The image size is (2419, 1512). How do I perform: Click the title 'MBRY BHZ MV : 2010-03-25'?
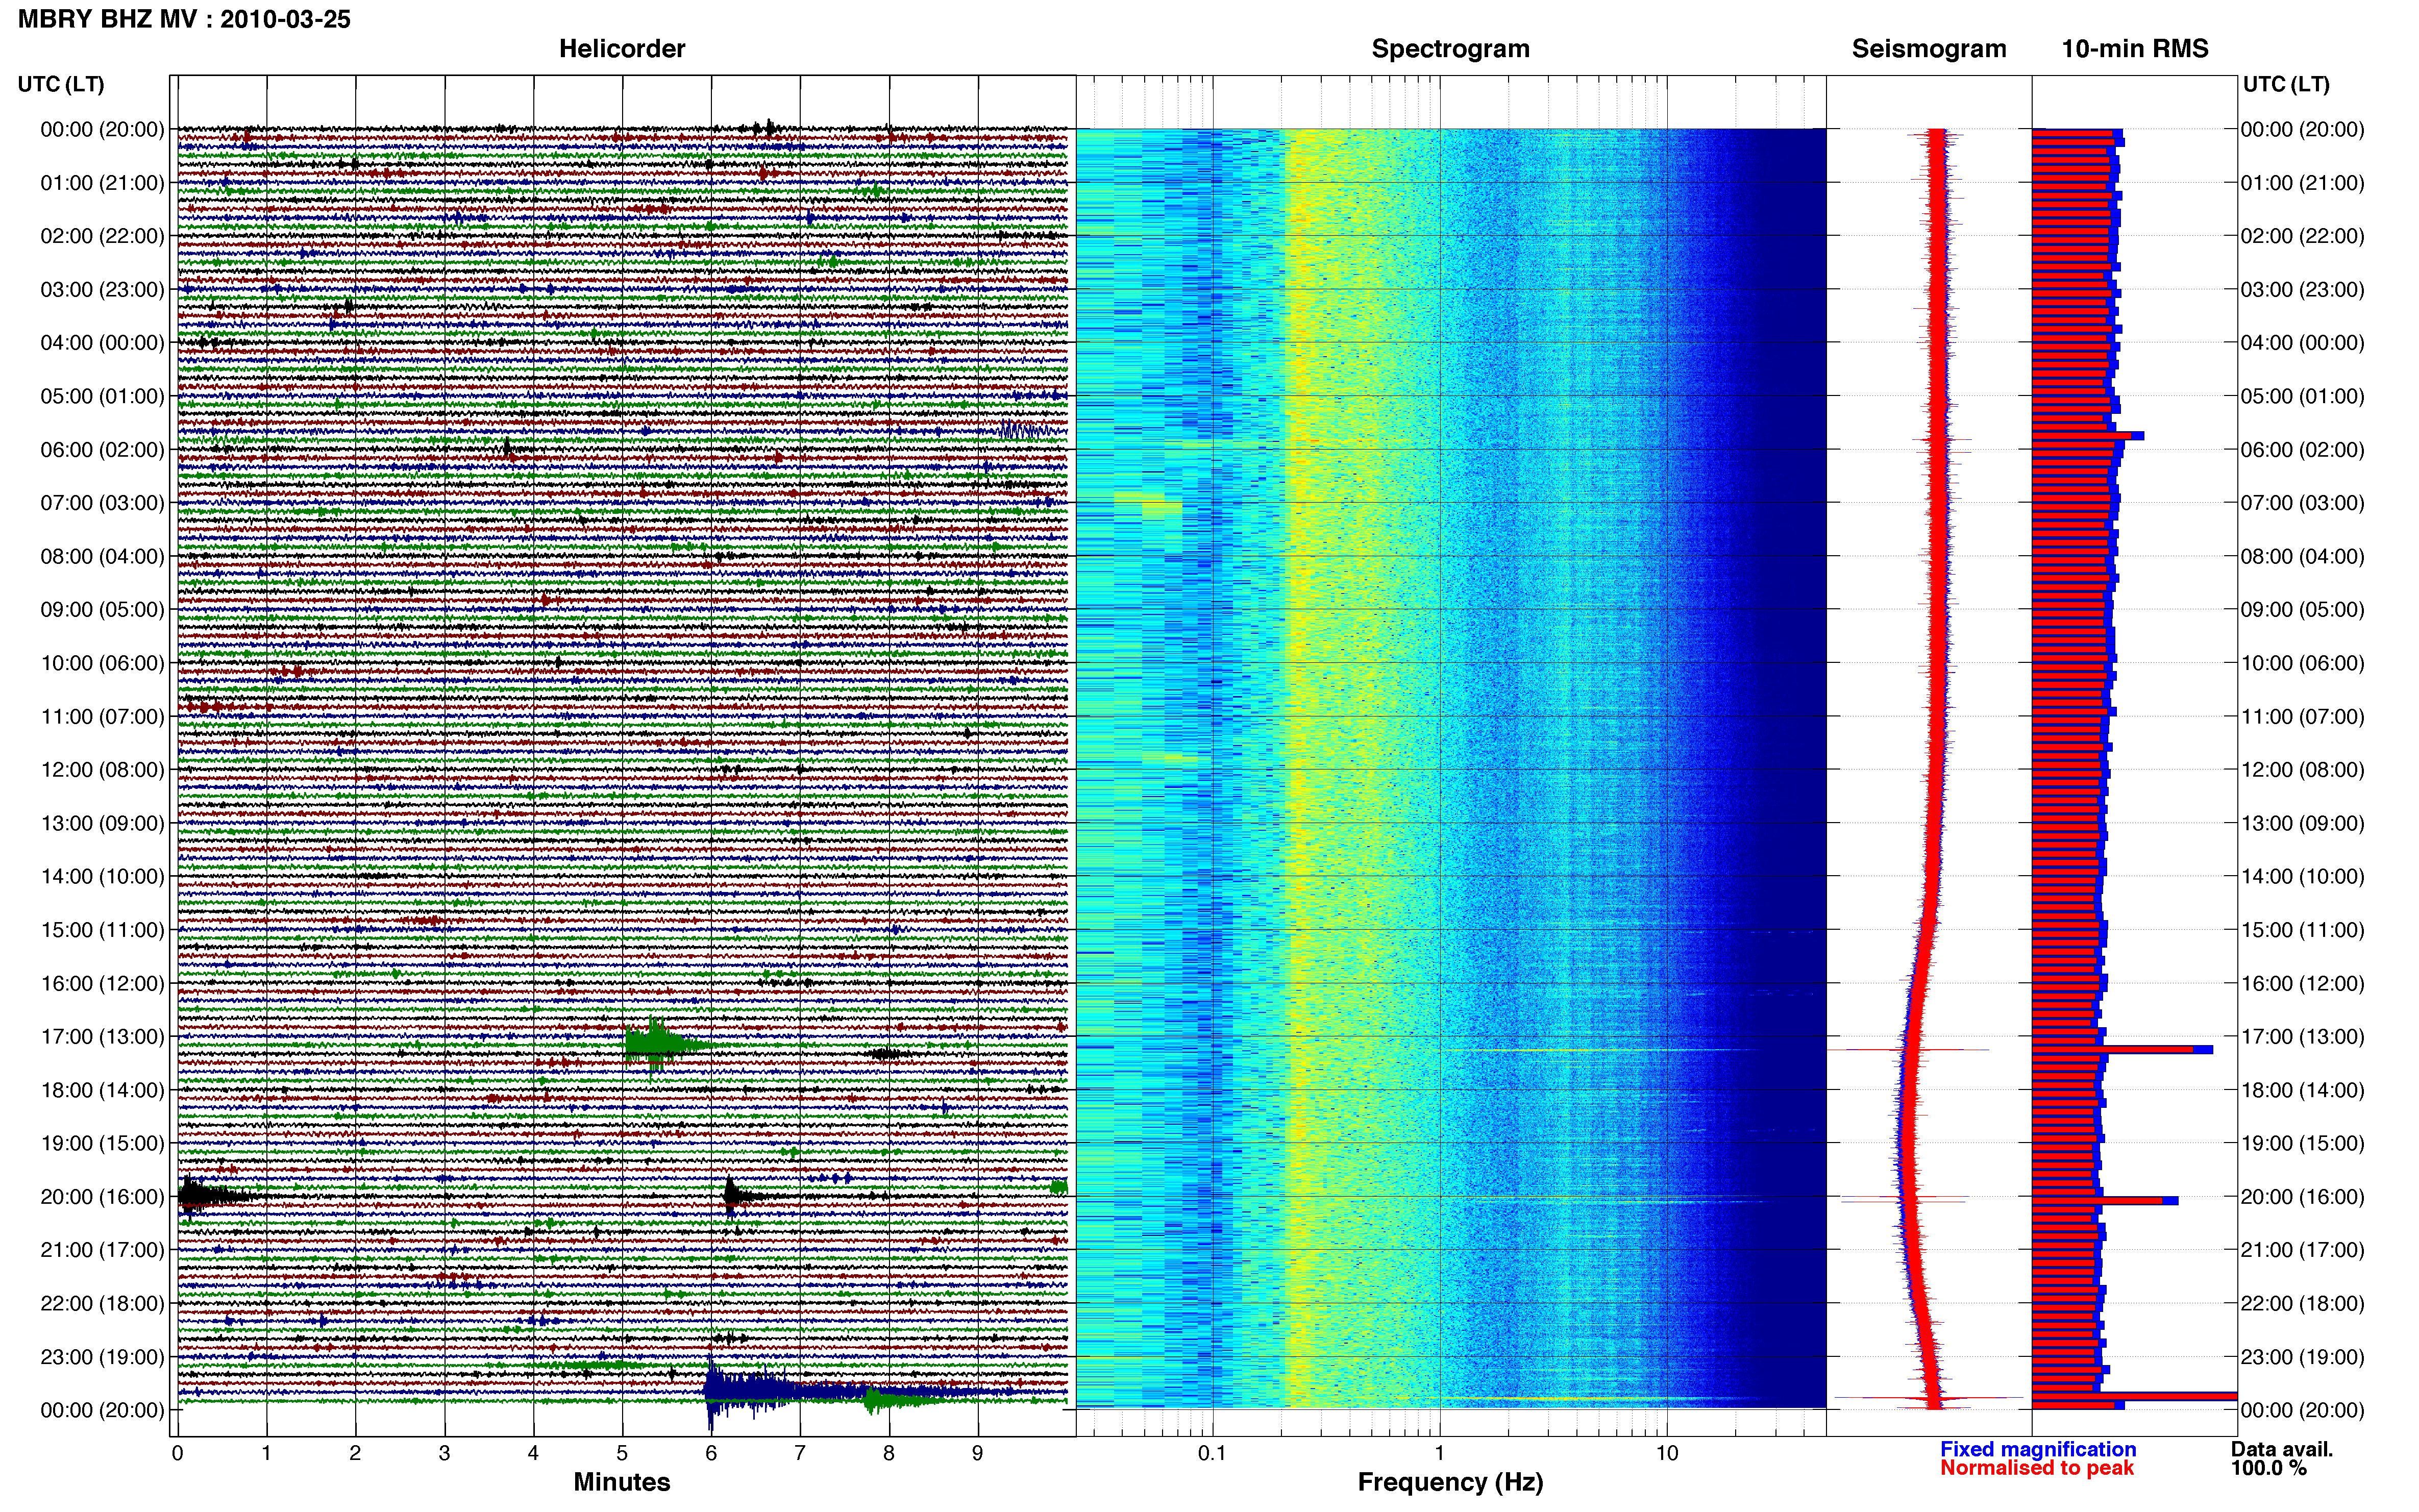tap(184, 19)
